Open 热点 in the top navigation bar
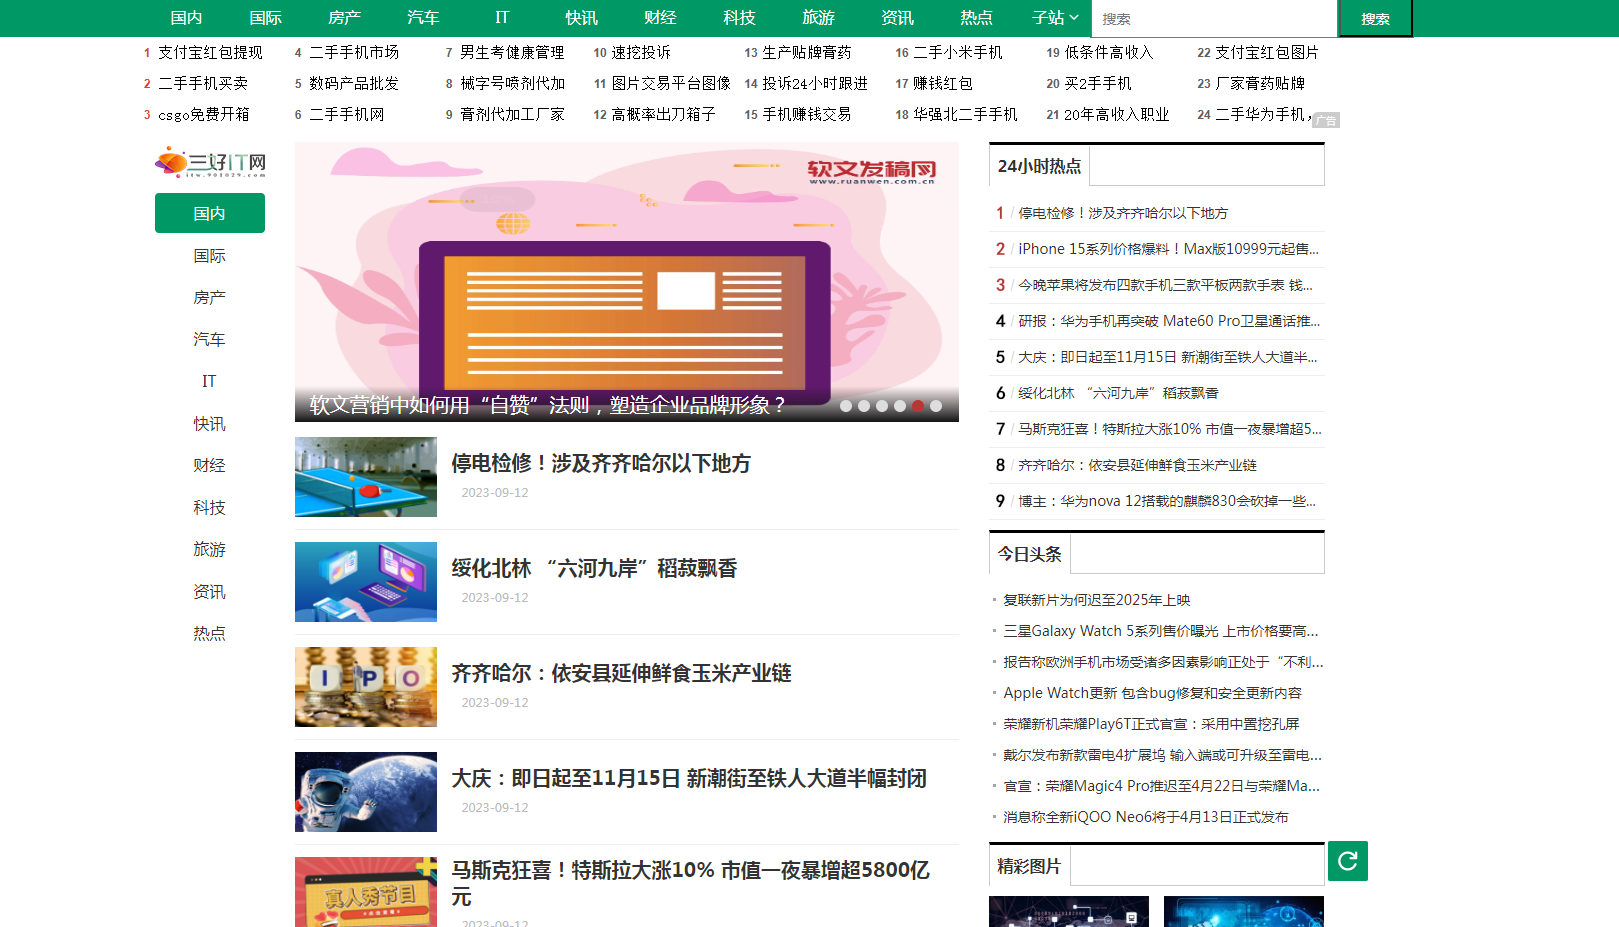 tap(976, 18)
